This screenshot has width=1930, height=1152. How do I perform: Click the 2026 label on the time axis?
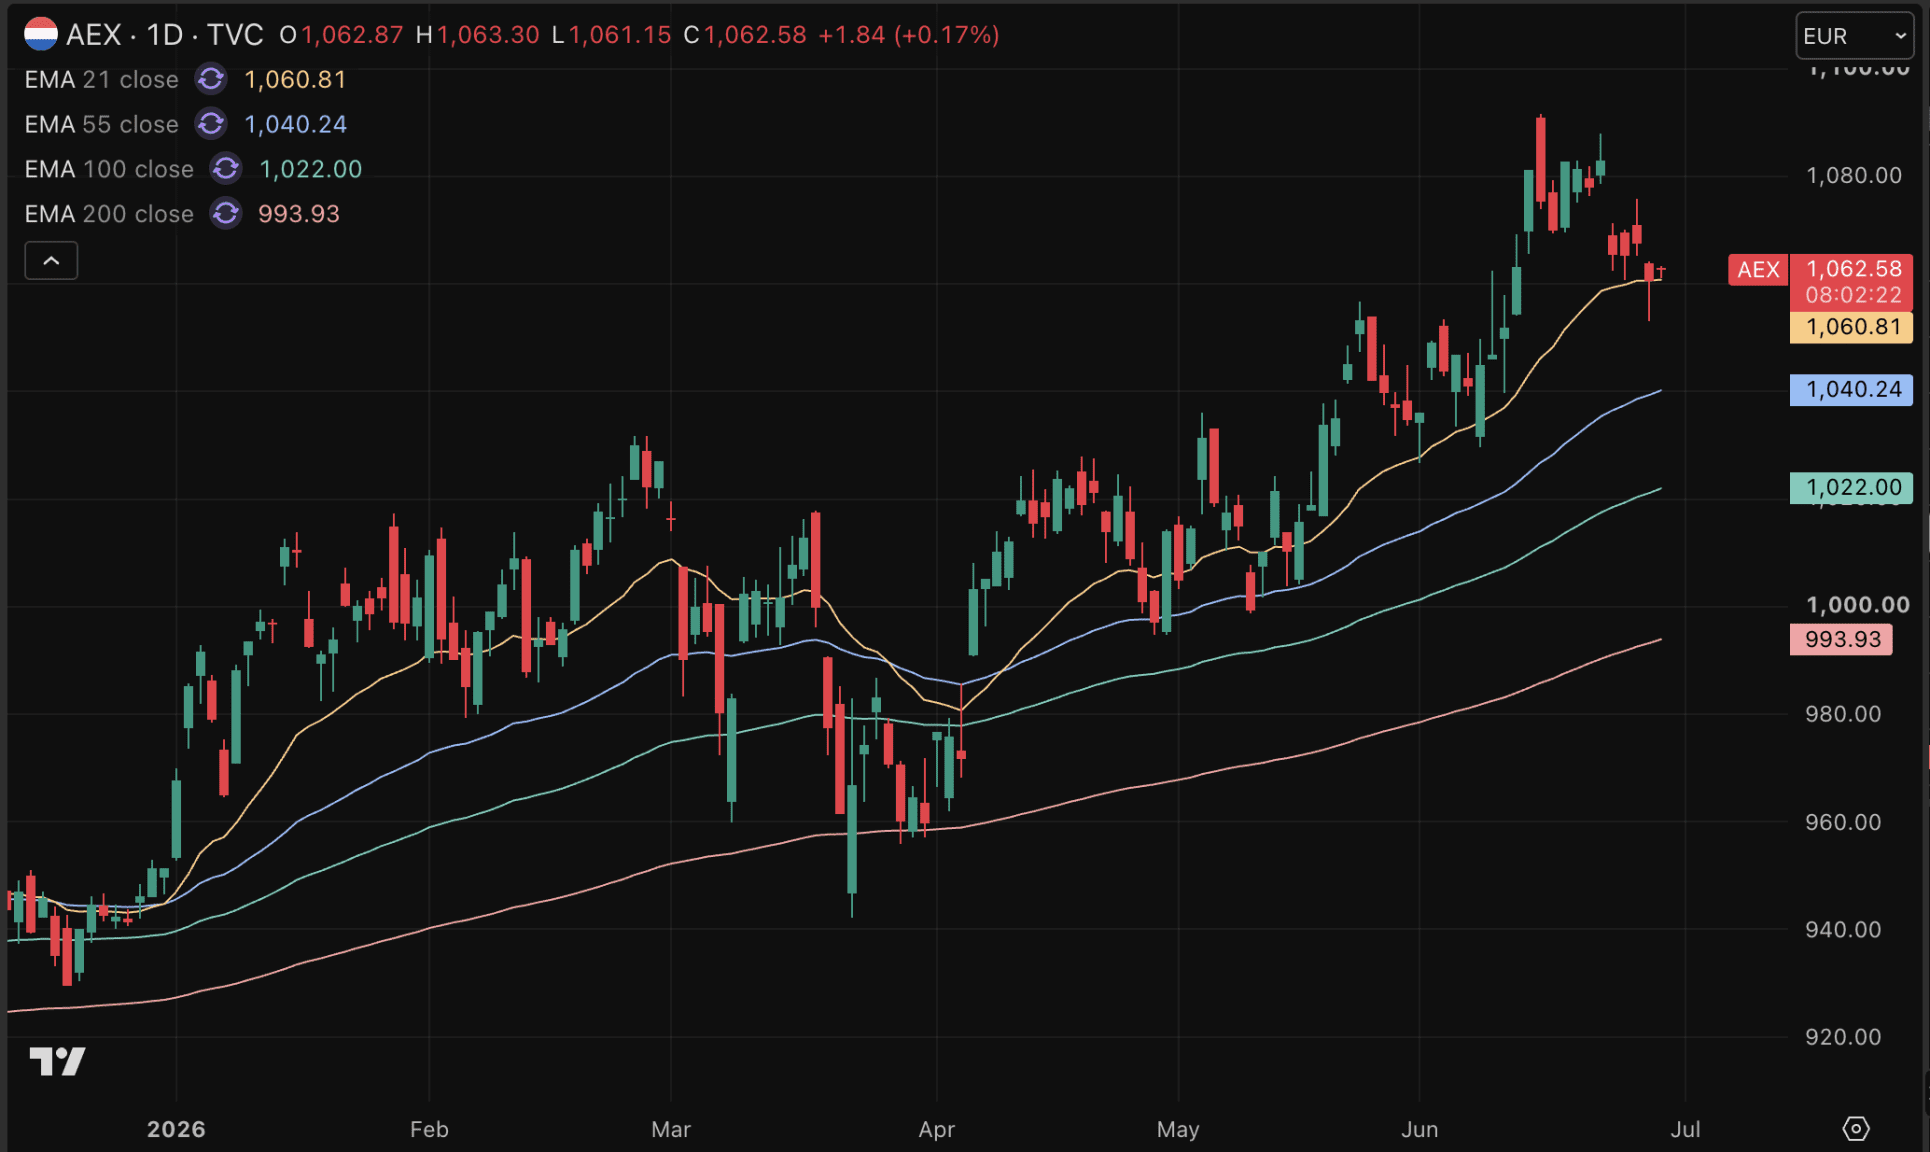pos(176,1130)
